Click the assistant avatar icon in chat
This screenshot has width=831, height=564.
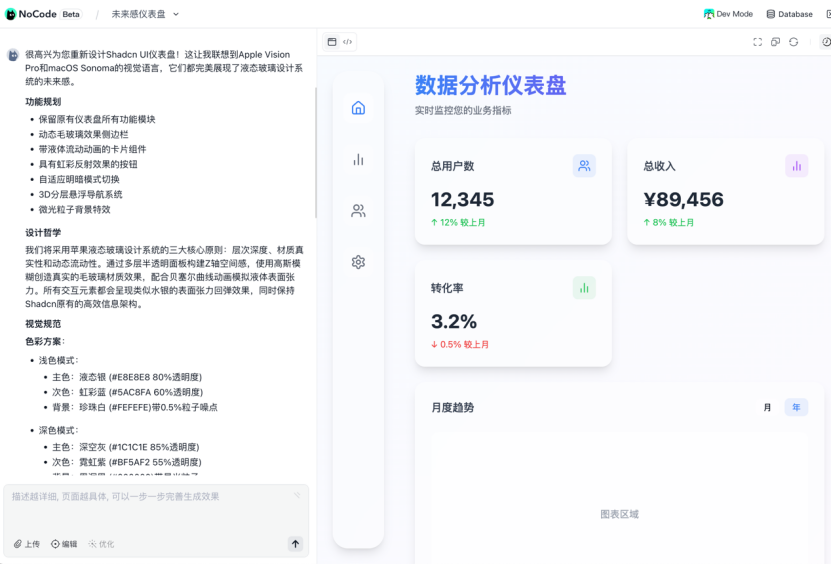[13, 55]
